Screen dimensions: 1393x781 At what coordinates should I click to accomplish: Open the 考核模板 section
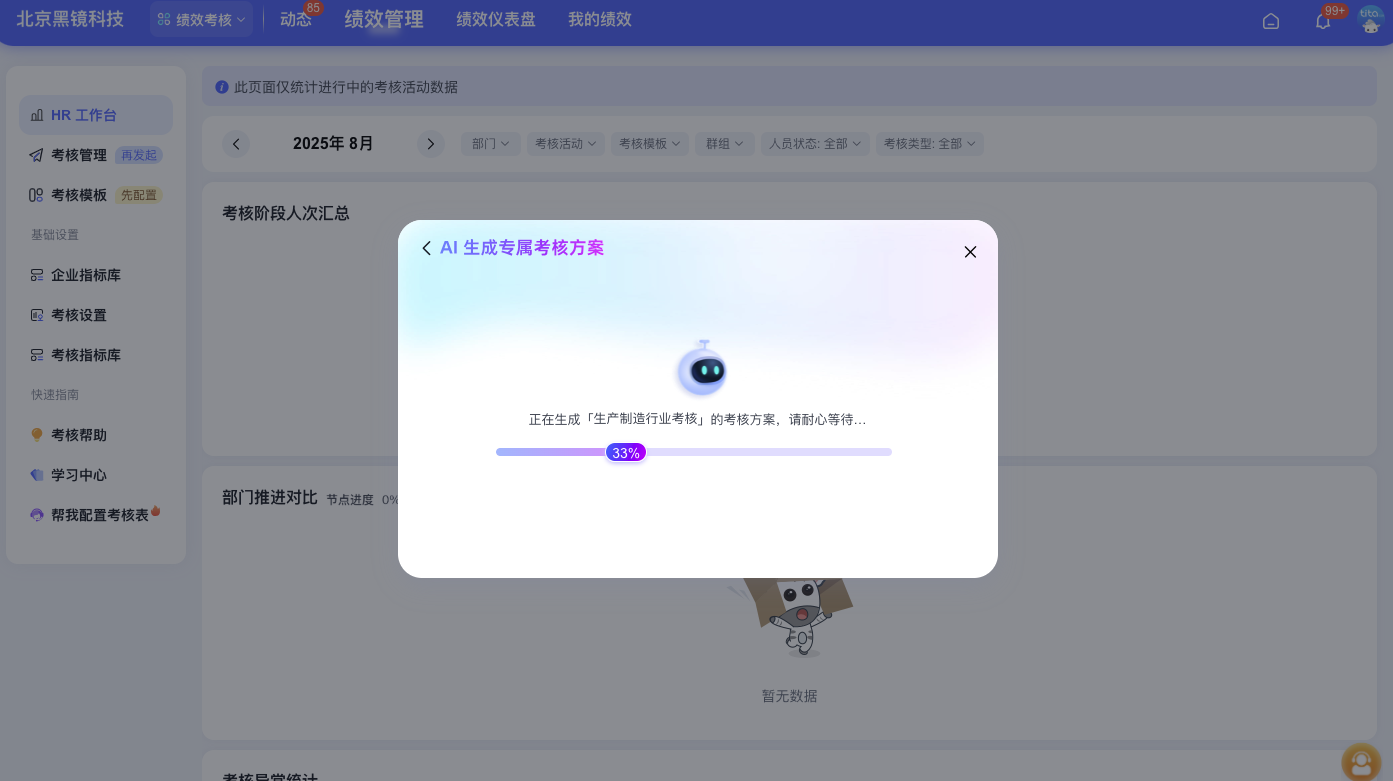(79, 195)
